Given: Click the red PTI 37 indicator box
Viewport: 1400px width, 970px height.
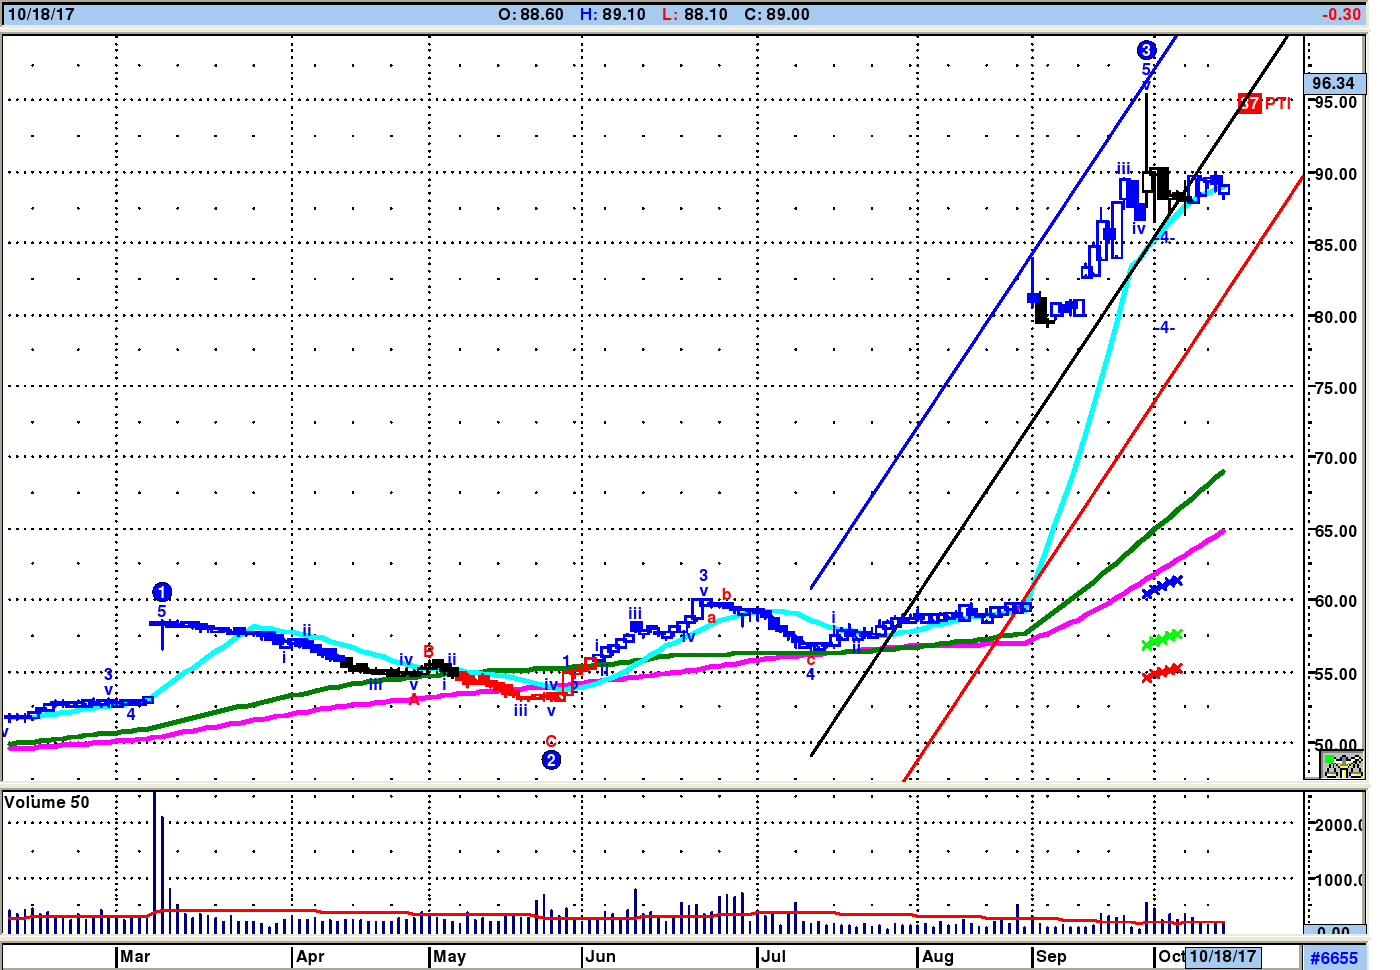Looking at the screenshot, I should coord(1250,103).
